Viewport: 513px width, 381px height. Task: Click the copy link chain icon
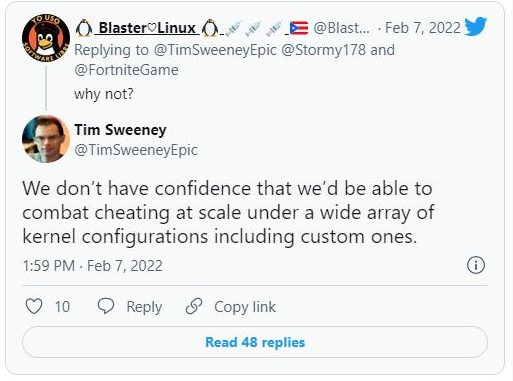click(x=194, y=306)
